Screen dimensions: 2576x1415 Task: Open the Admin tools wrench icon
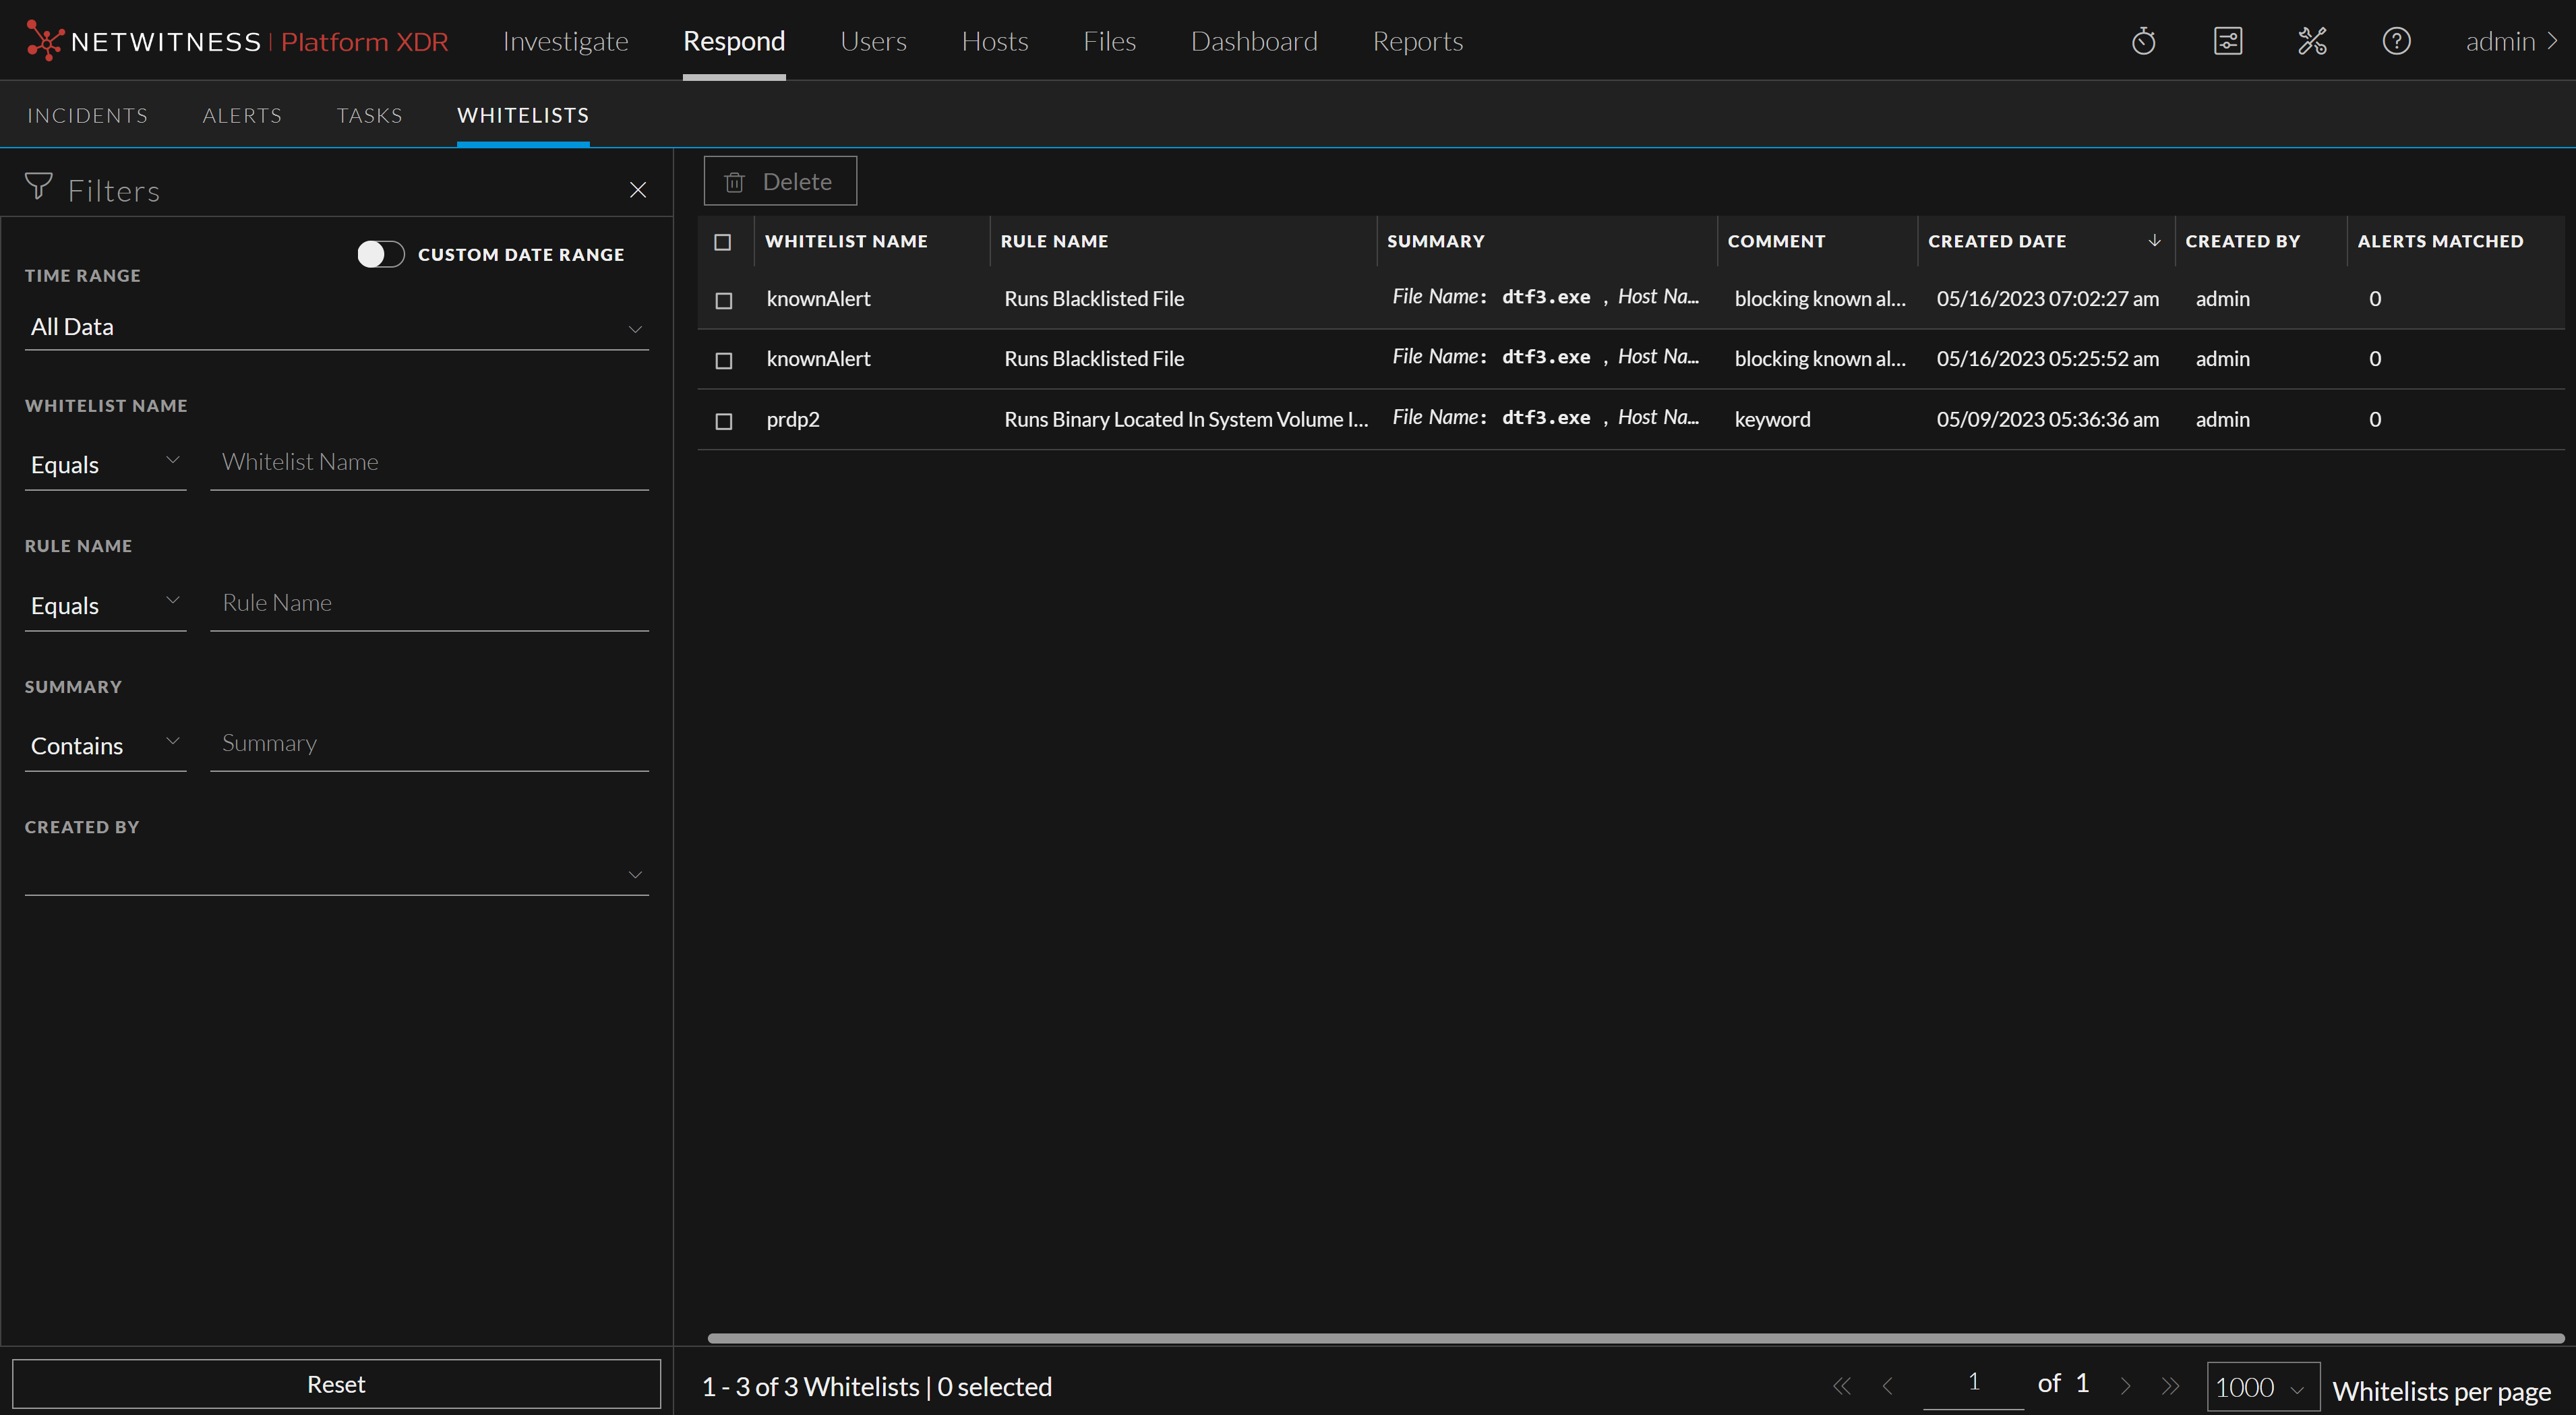click(x=2312, y=41)
